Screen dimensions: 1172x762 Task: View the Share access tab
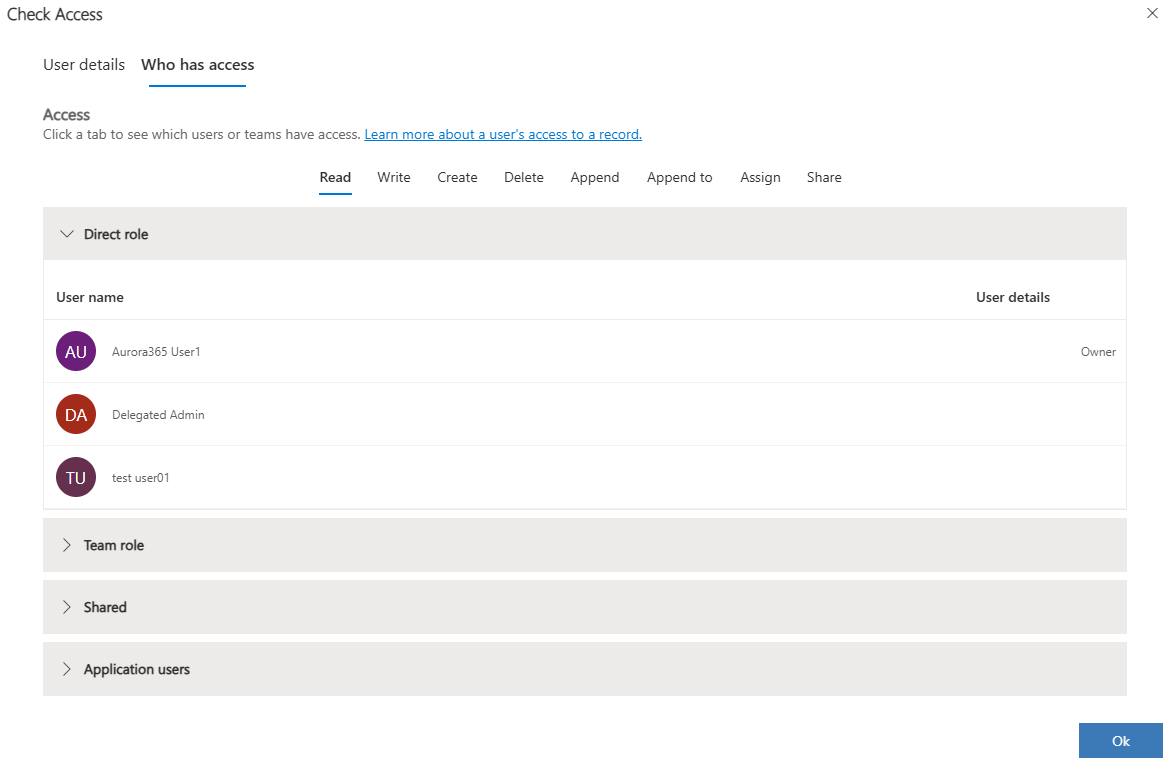click(823, 177)
